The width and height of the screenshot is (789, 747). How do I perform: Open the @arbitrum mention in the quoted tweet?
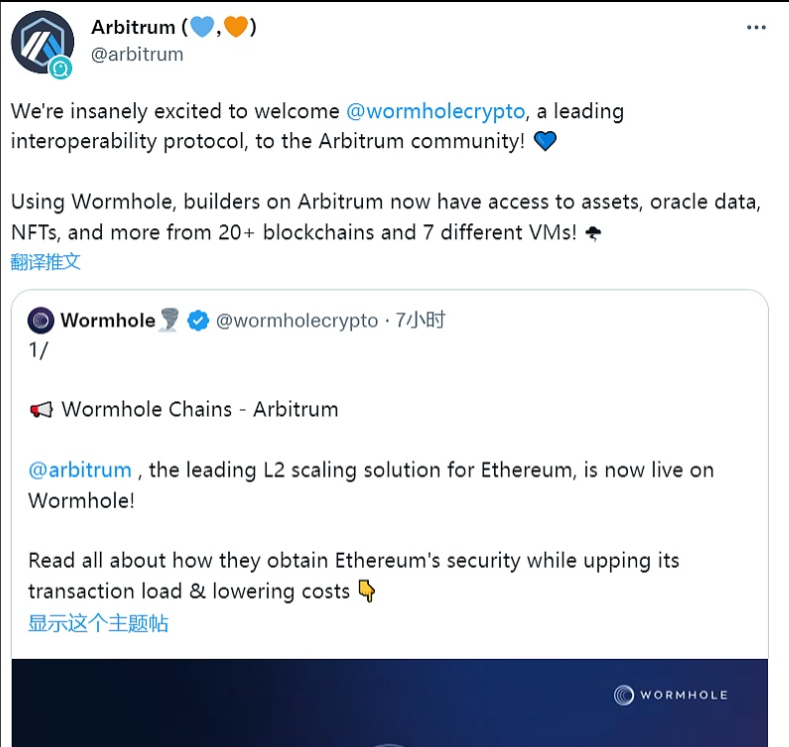[x=80, y=470]
